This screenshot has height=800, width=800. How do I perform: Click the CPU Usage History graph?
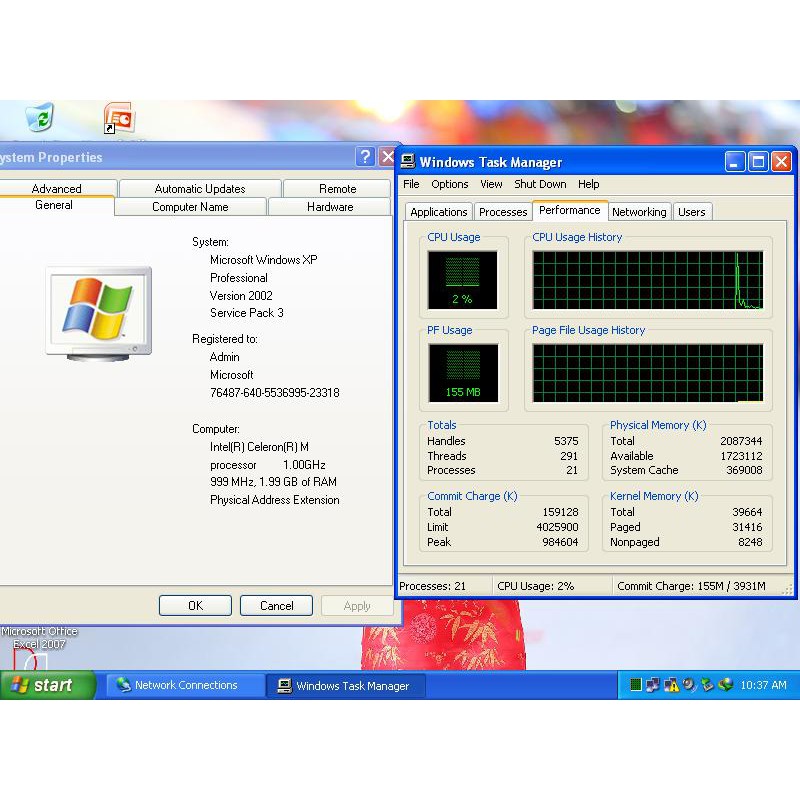click(647, 280)
